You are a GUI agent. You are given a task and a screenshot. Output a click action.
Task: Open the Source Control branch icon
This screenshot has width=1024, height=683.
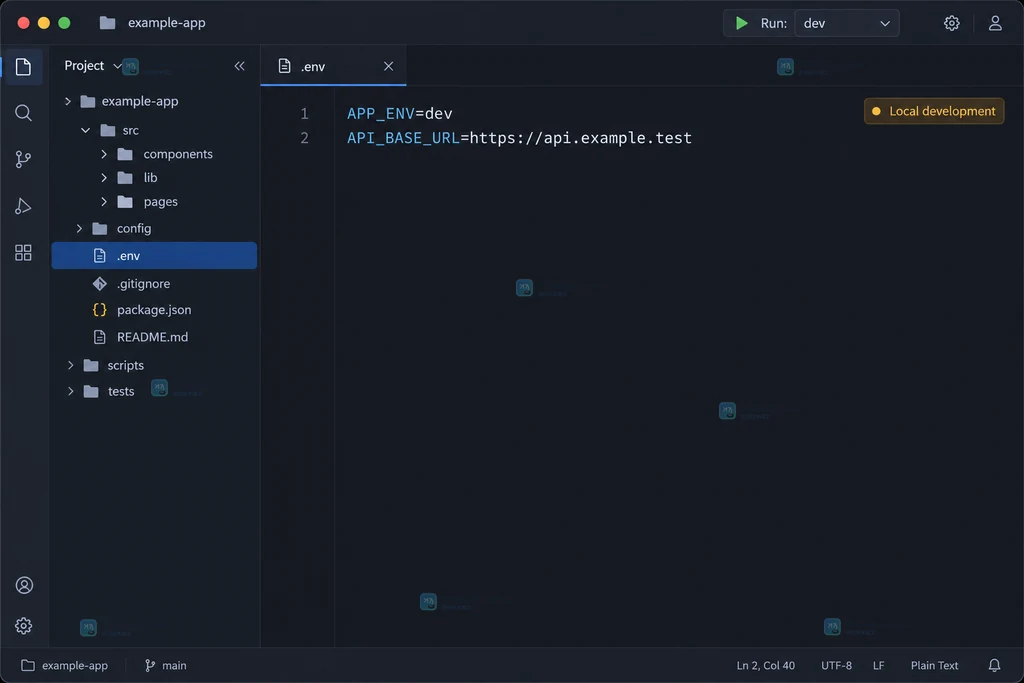[24, 159]
